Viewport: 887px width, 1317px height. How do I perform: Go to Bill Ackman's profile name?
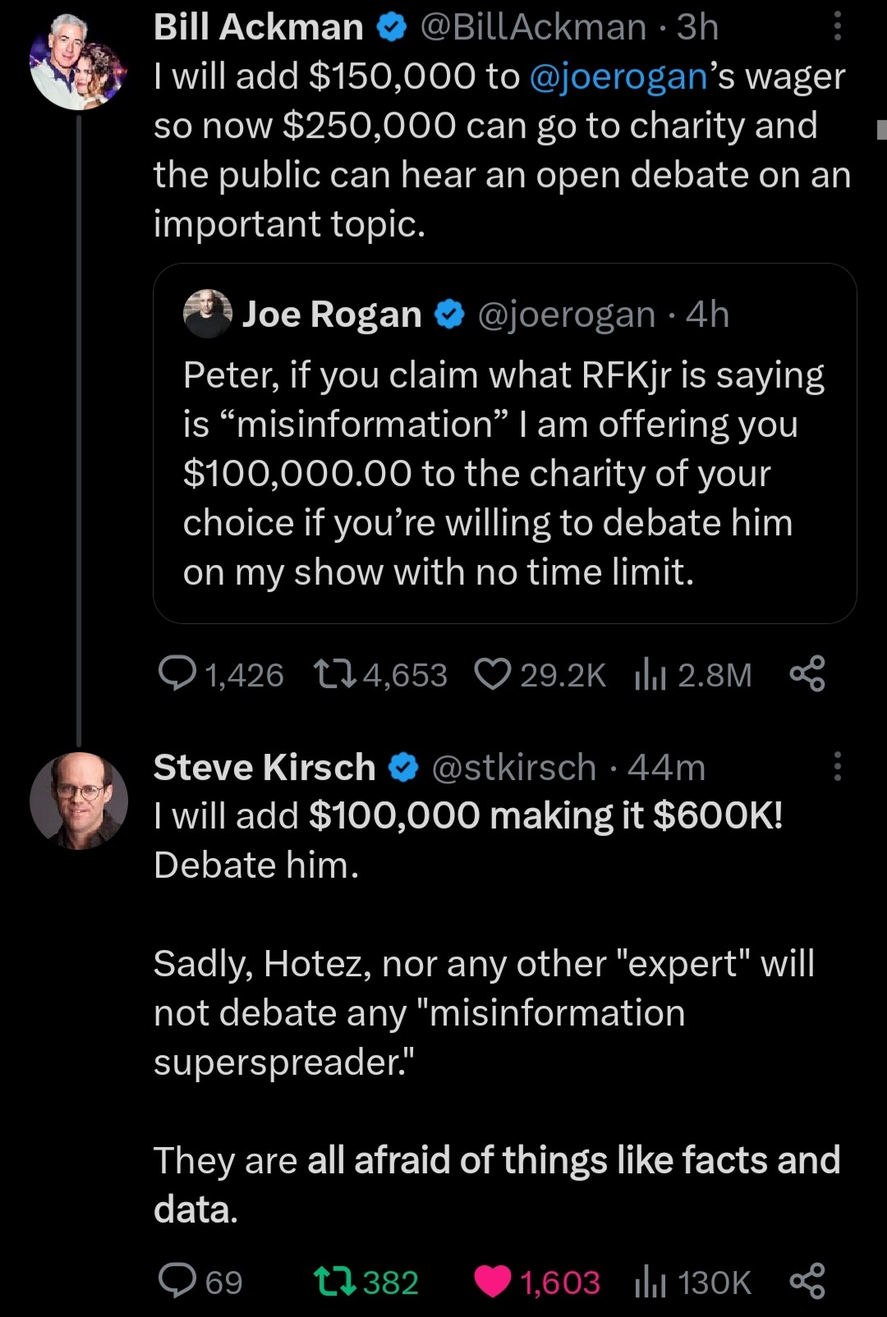(258, 28)
